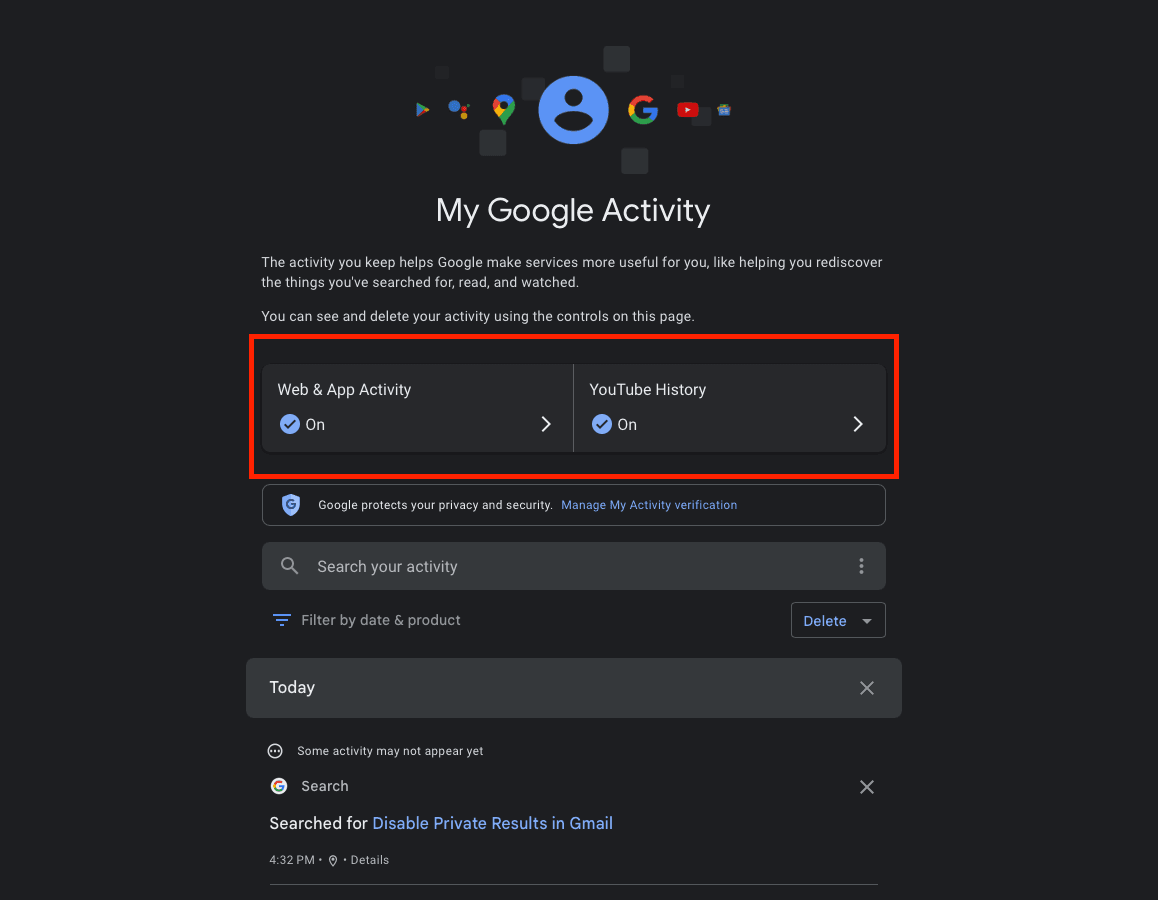Open Filter by date & product
Image resolution: width=1158 pixels, height=900 pixels.
tap(366, 620)
